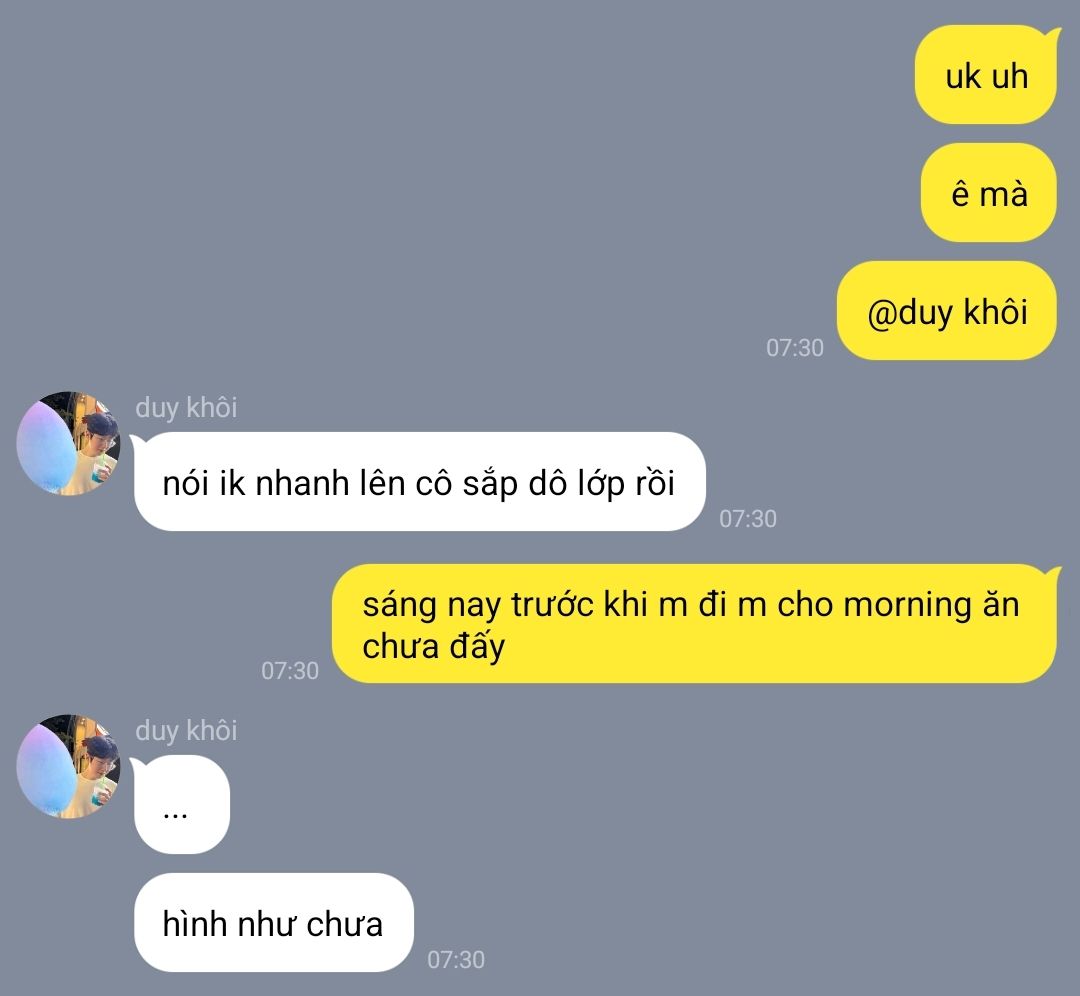Select the 'hình như chưa' message bubble
The height and width of the screenshot is (996, 1080).
point(273,923)
